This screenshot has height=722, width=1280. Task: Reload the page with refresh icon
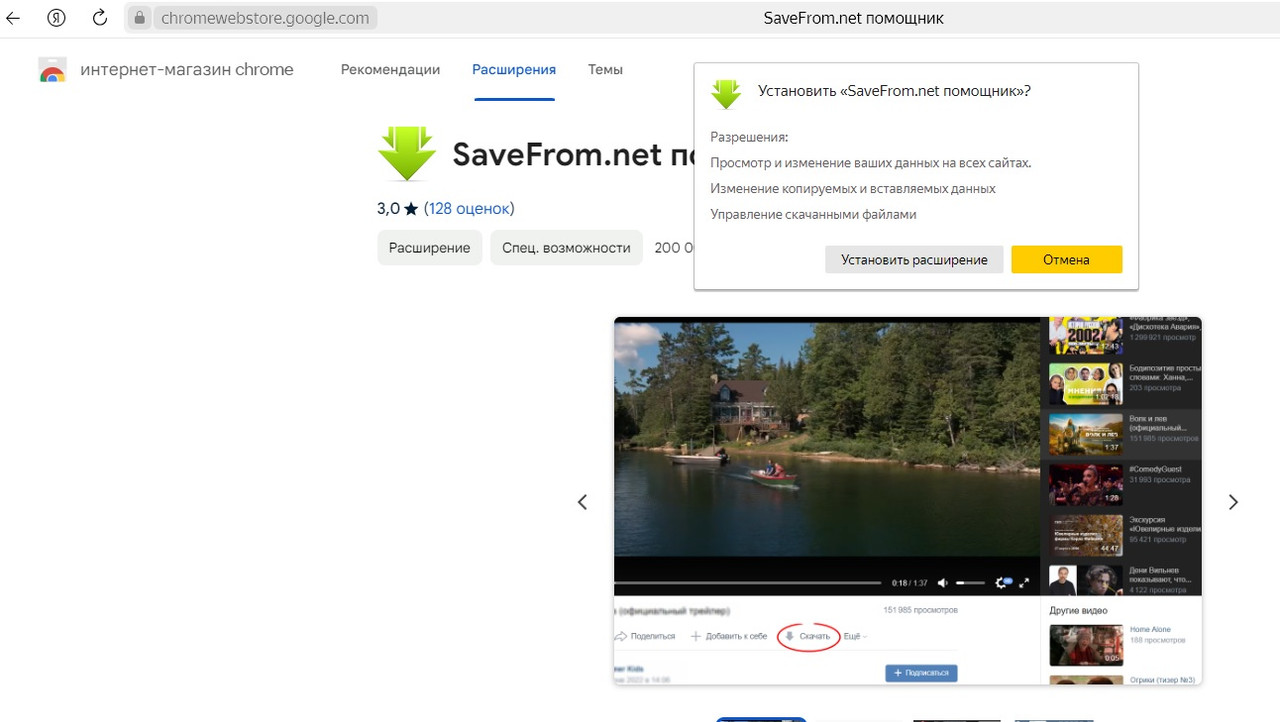coord(99,18)
